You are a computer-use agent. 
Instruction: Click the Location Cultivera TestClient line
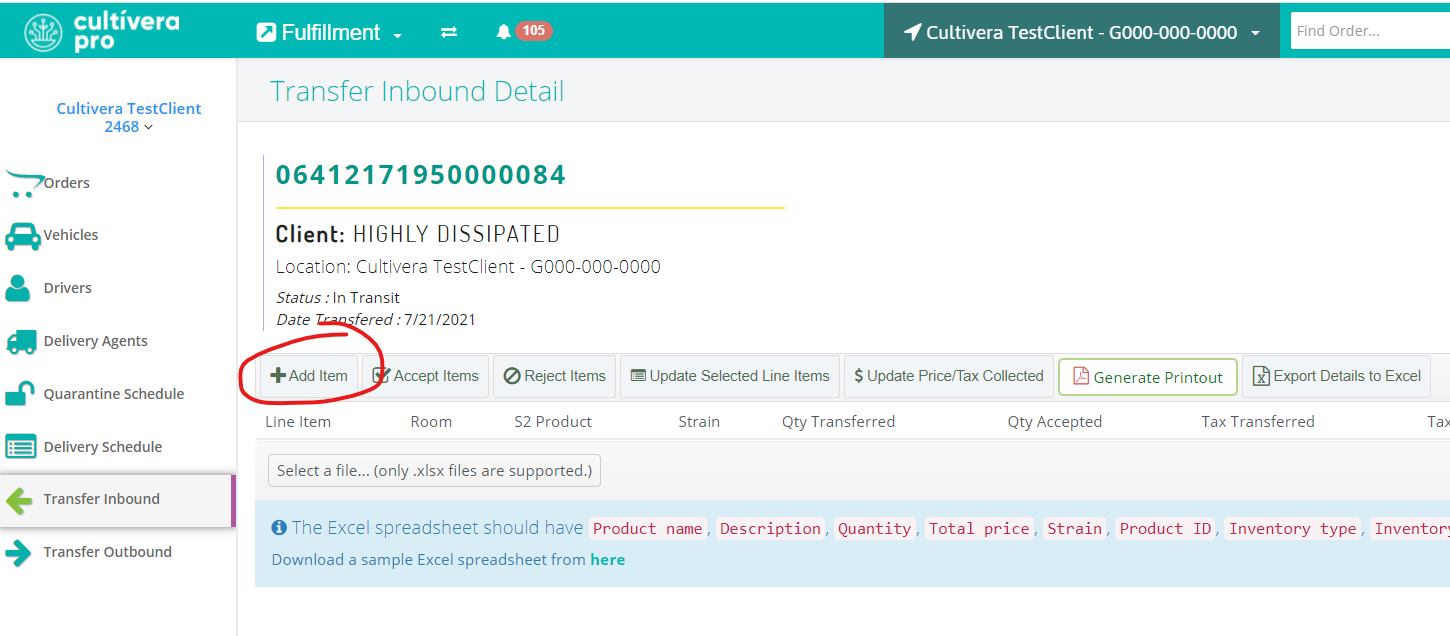tap(468, 267)
